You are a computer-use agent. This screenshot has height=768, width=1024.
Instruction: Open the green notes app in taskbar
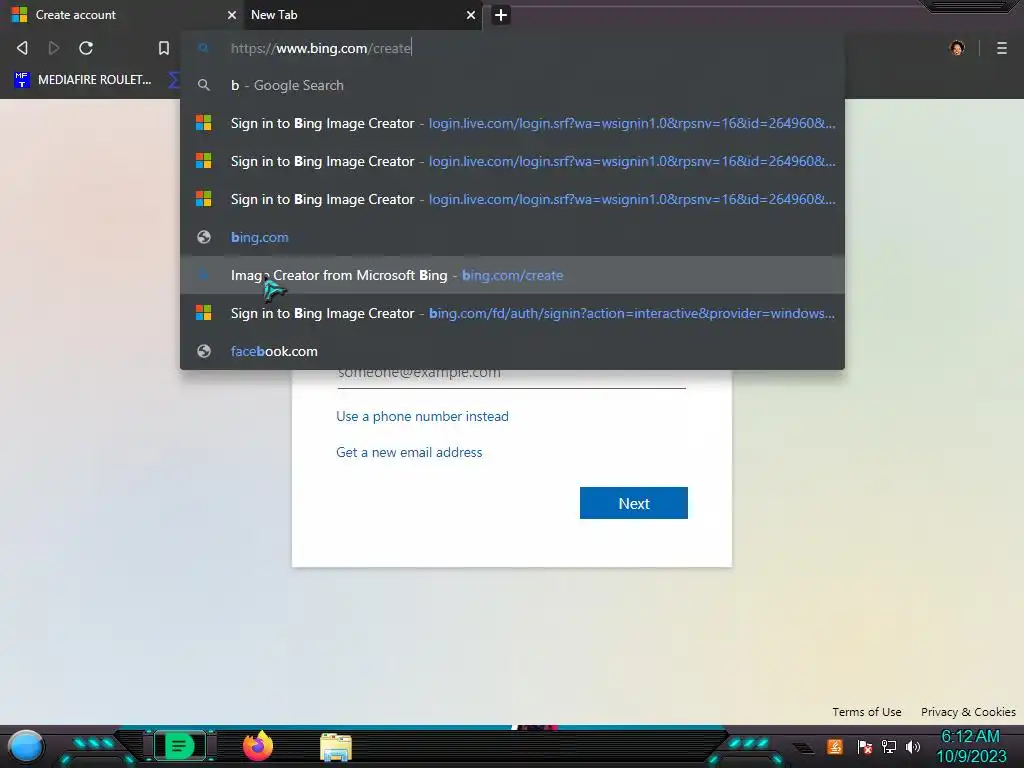tap(180, 746)
